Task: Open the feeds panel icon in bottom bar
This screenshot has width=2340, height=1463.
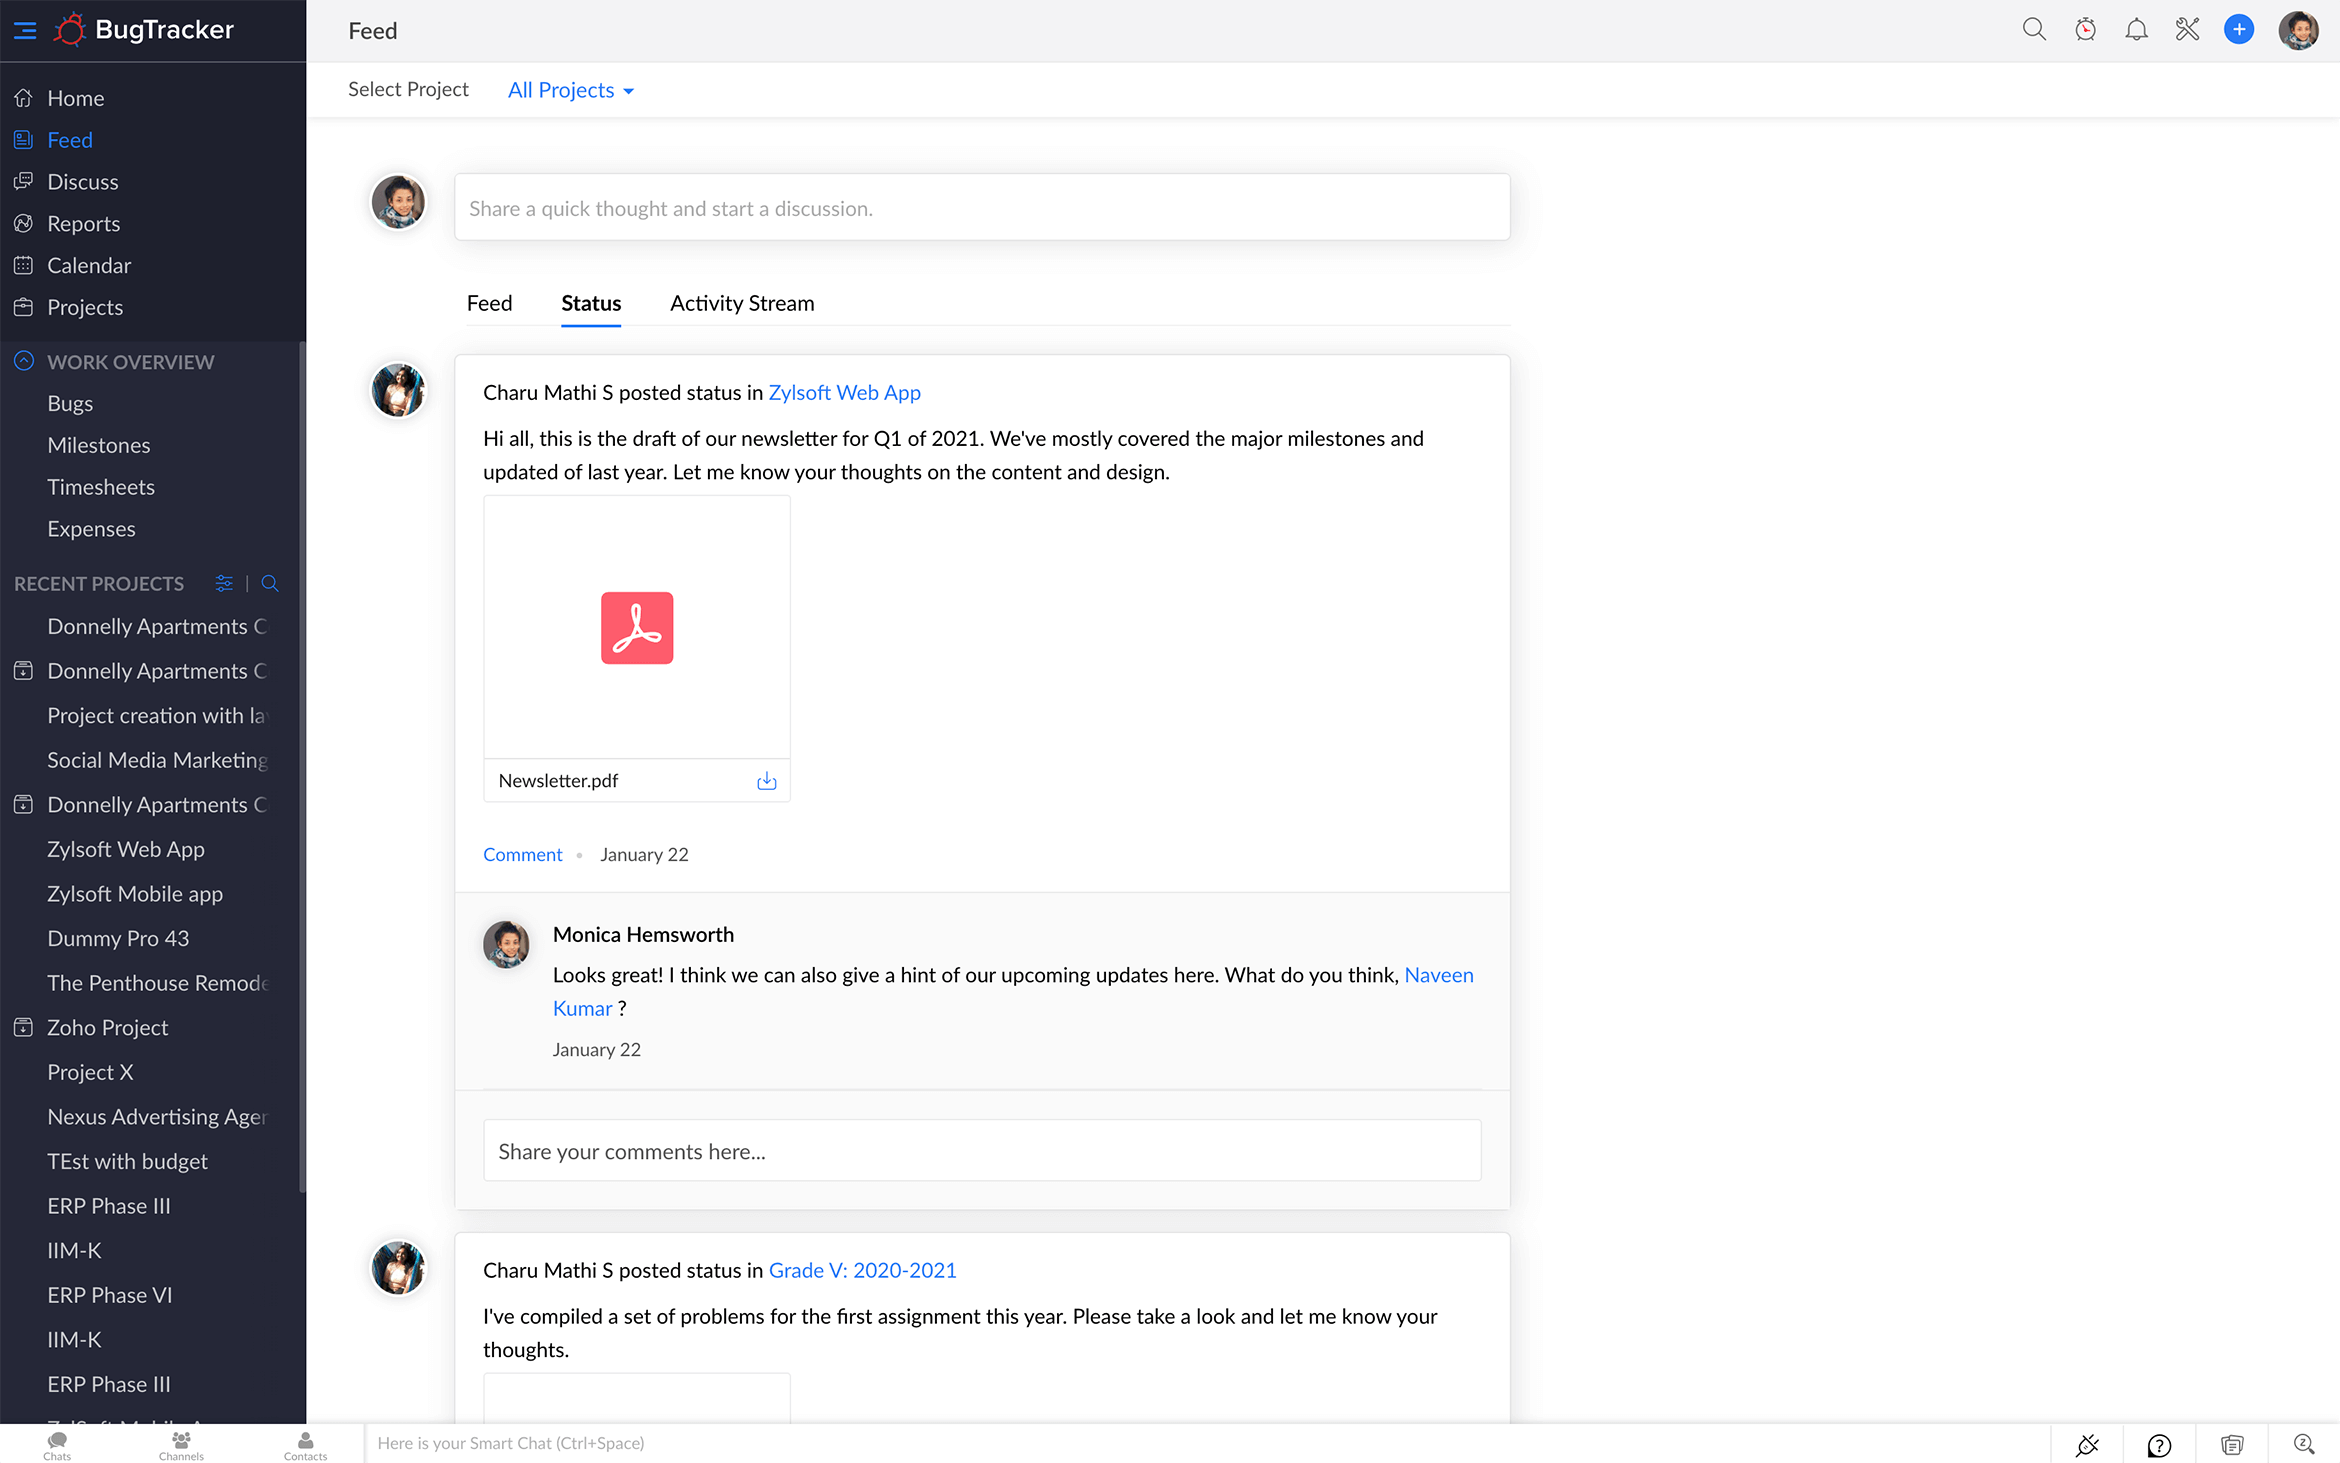Action: click(x=2231, y=1444)
